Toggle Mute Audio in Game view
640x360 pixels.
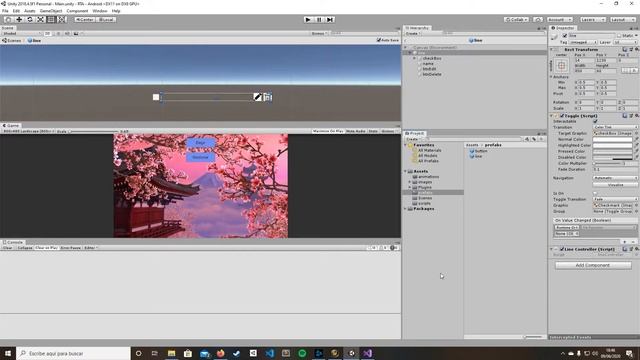pos(356,131)
